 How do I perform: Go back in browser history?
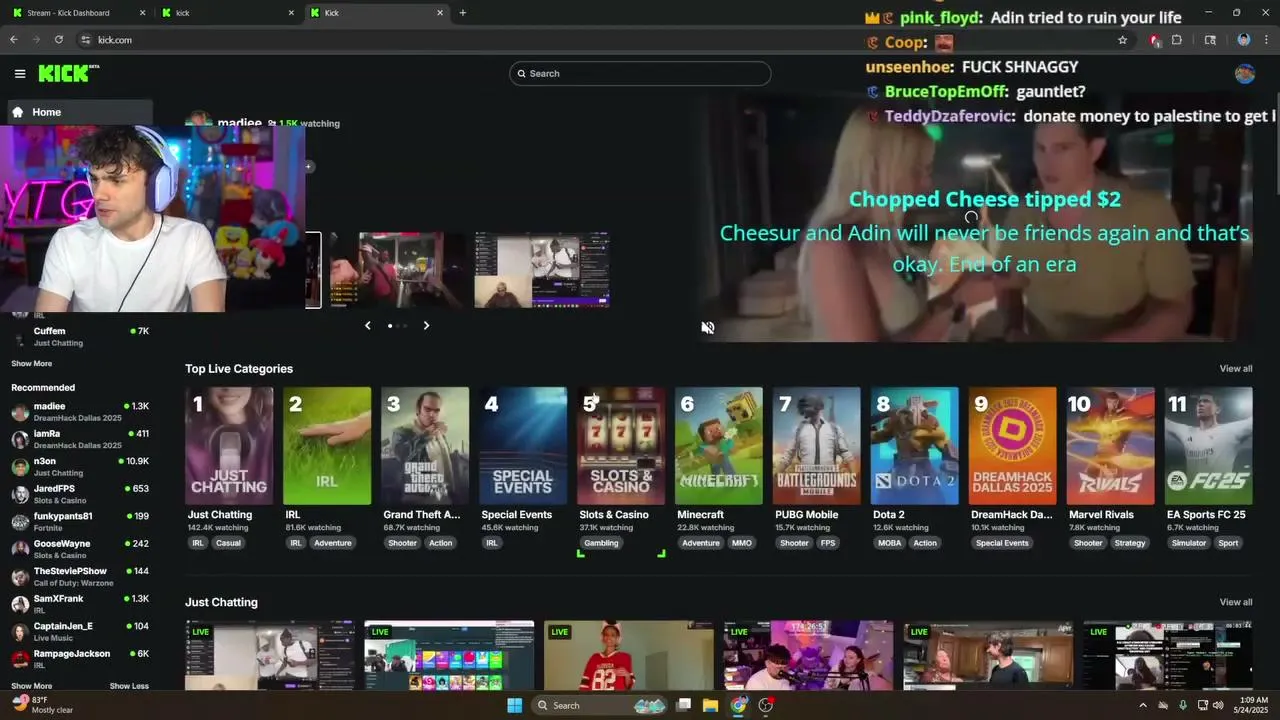tap(14, 40)
